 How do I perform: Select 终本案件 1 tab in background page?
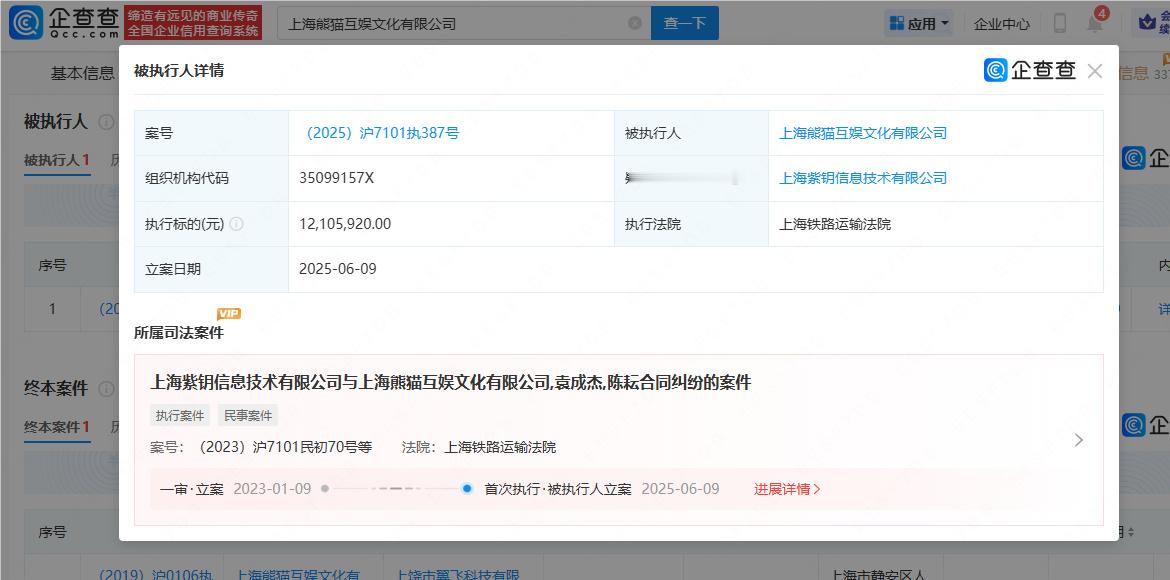click(x=57, y=428)
